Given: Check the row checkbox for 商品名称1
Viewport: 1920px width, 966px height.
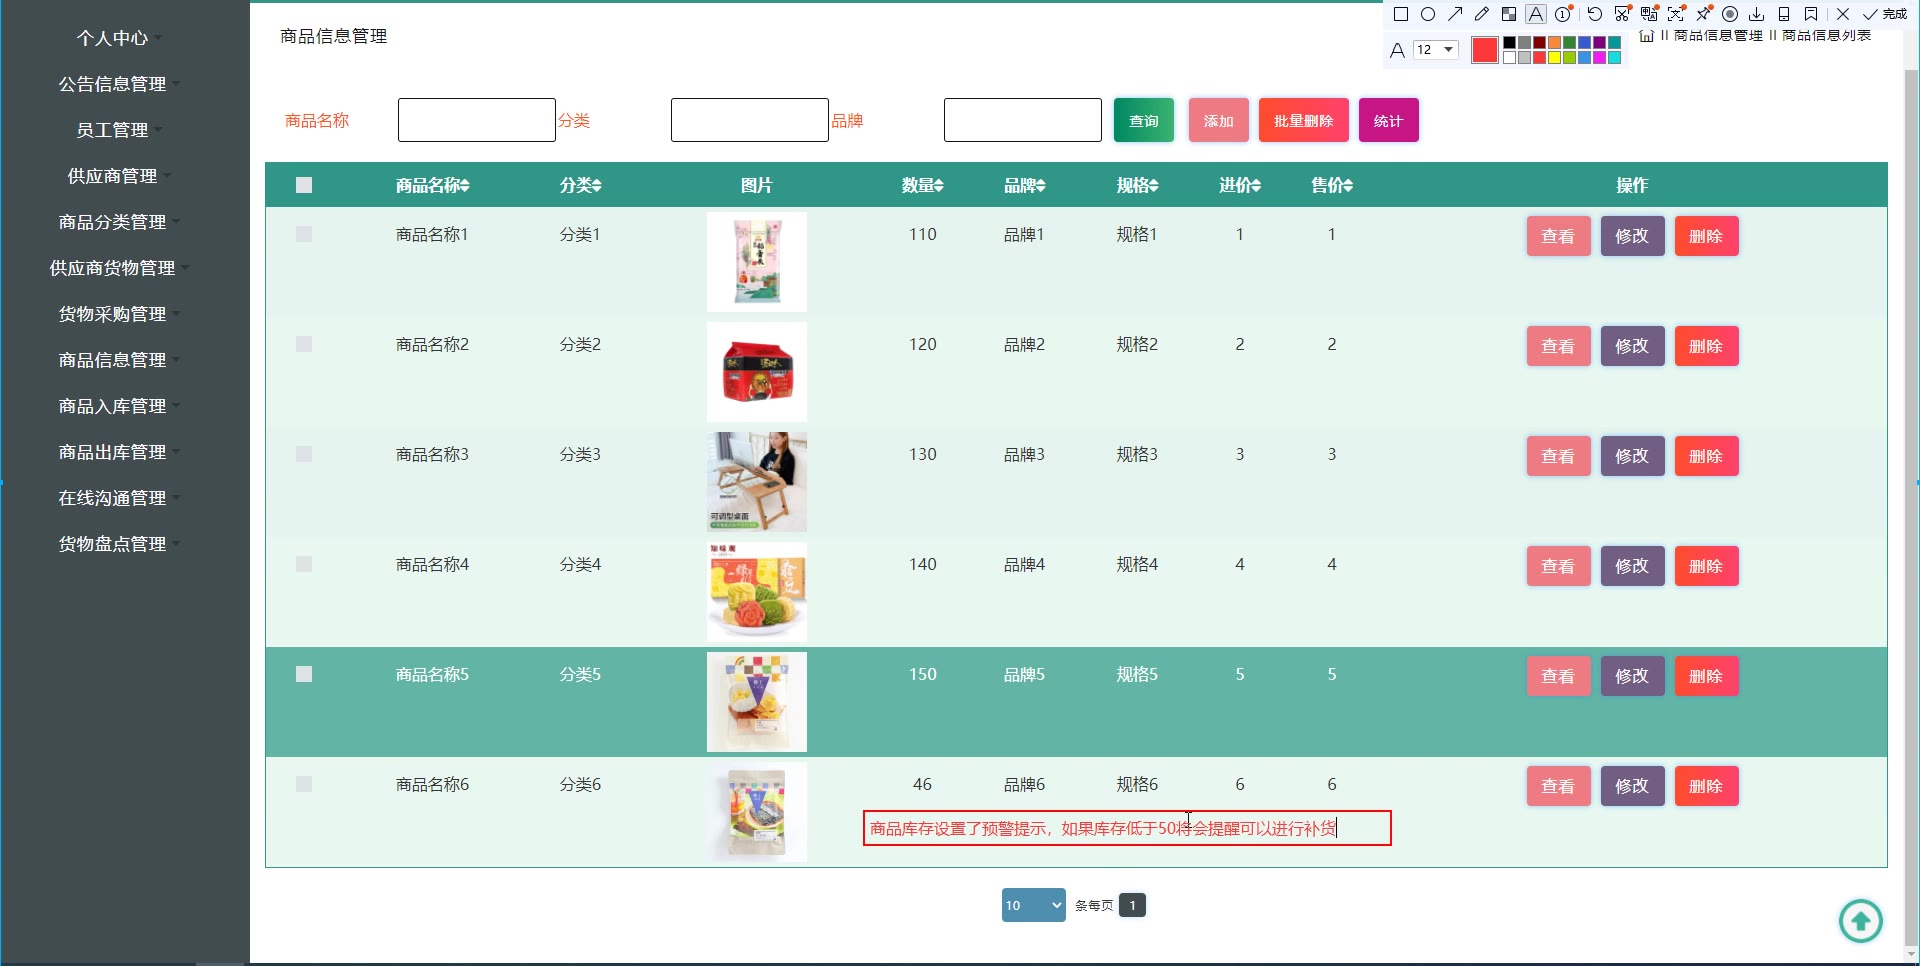Looking at the screenshot, I should coord(304,234).
